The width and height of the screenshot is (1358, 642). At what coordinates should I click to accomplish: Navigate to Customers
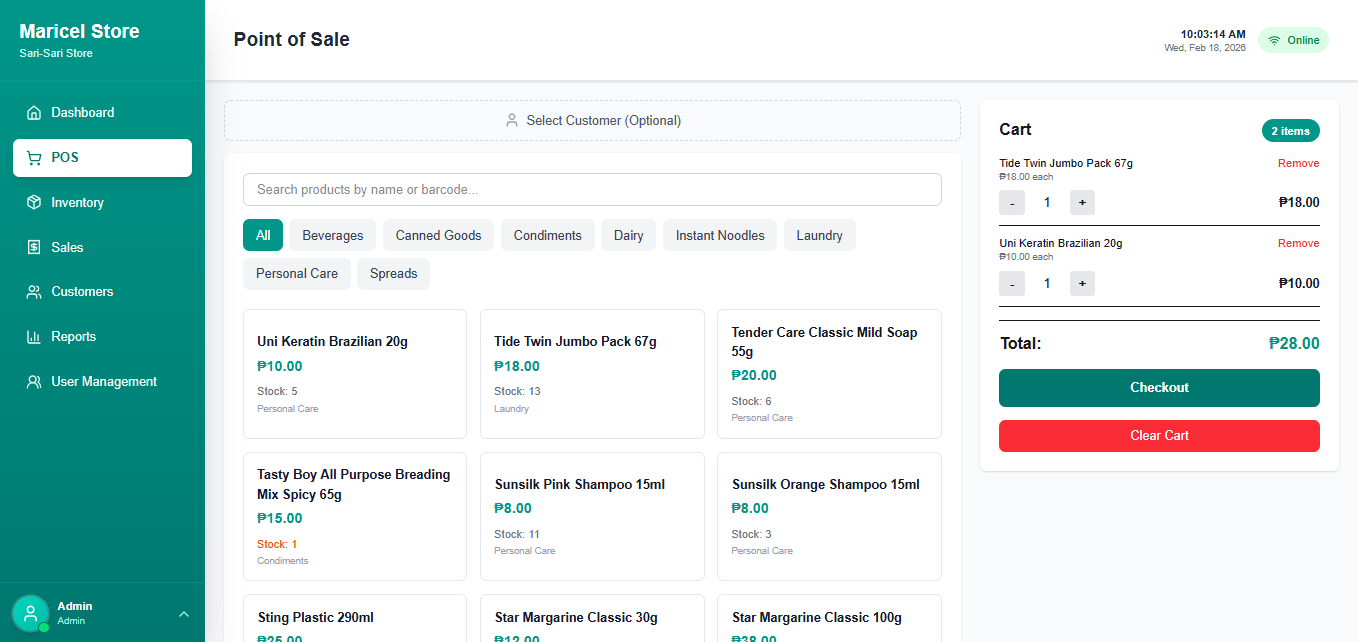click(102, 292)
